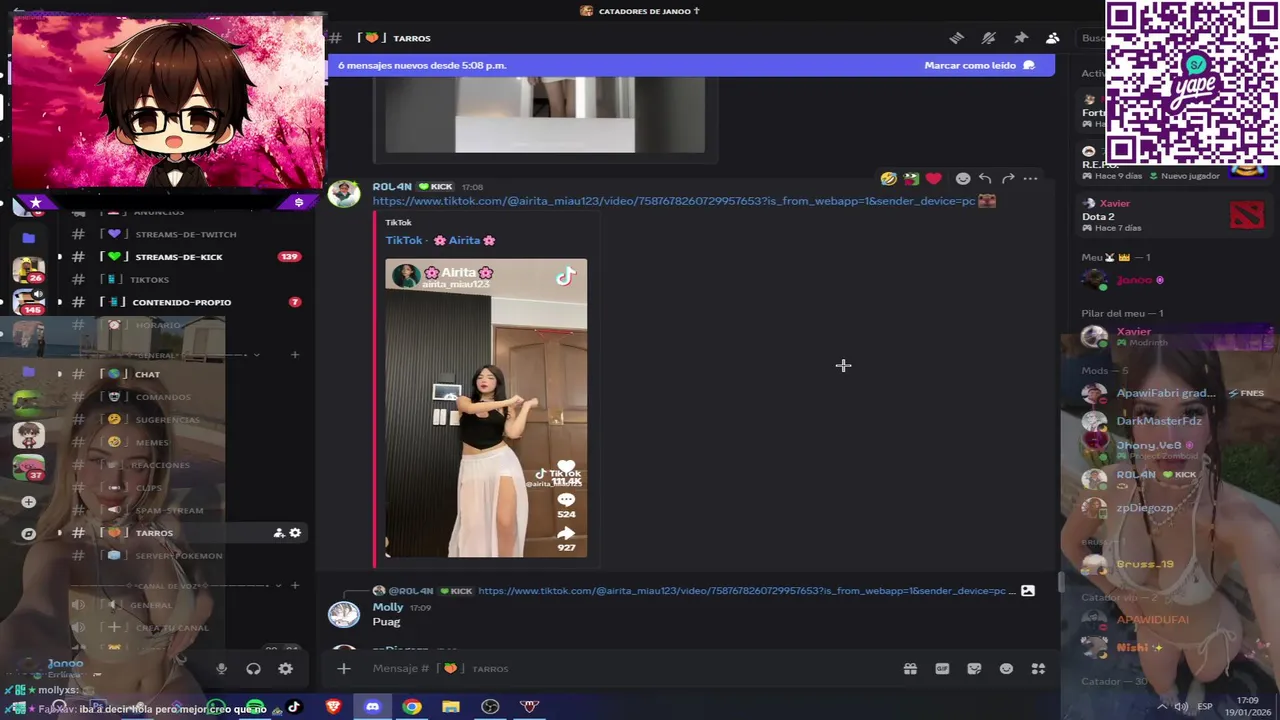This screenshot has width=1280, height=720.
Task: Join the Crea tu canal voice channel
Action: 185,628
